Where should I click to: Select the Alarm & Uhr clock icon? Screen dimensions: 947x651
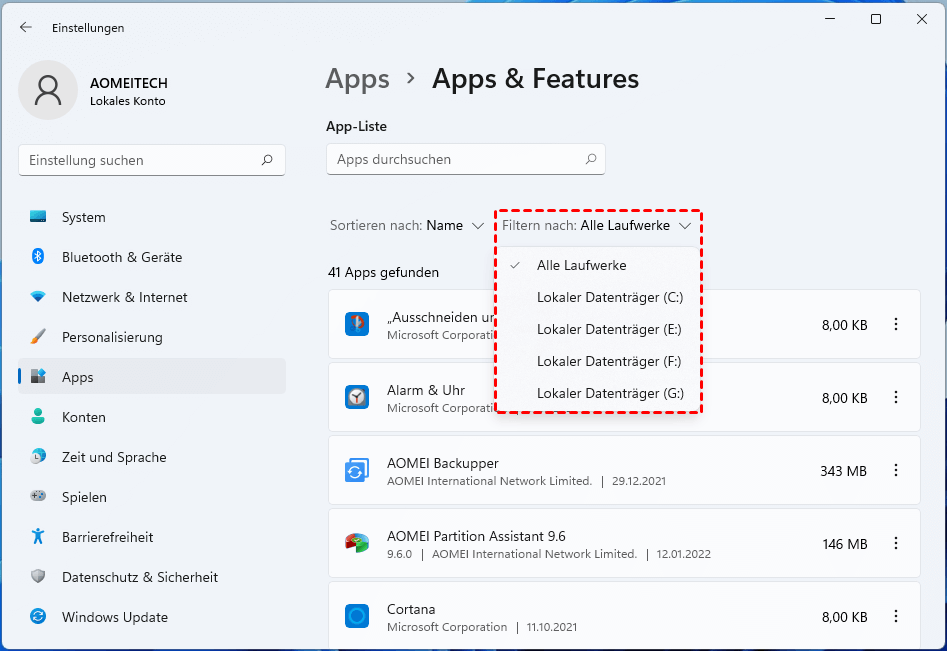[x=357, y=397]
